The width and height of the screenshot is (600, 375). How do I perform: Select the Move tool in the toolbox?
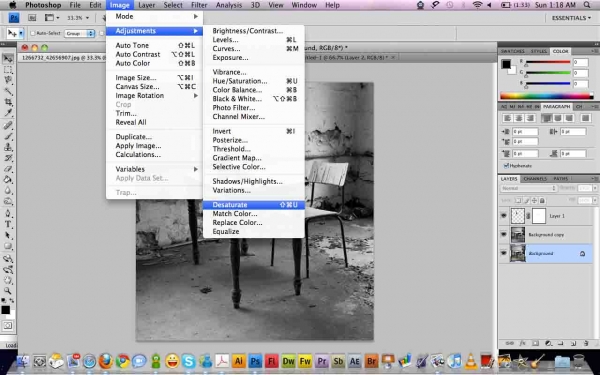[8, 58]
